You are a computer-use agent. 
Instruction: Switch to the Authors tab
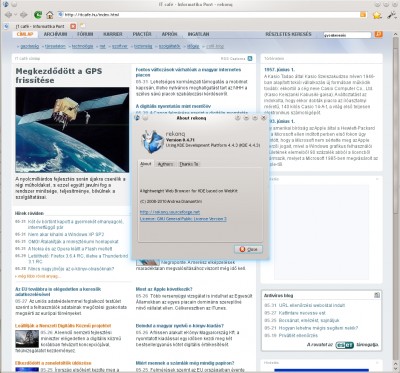165,164
